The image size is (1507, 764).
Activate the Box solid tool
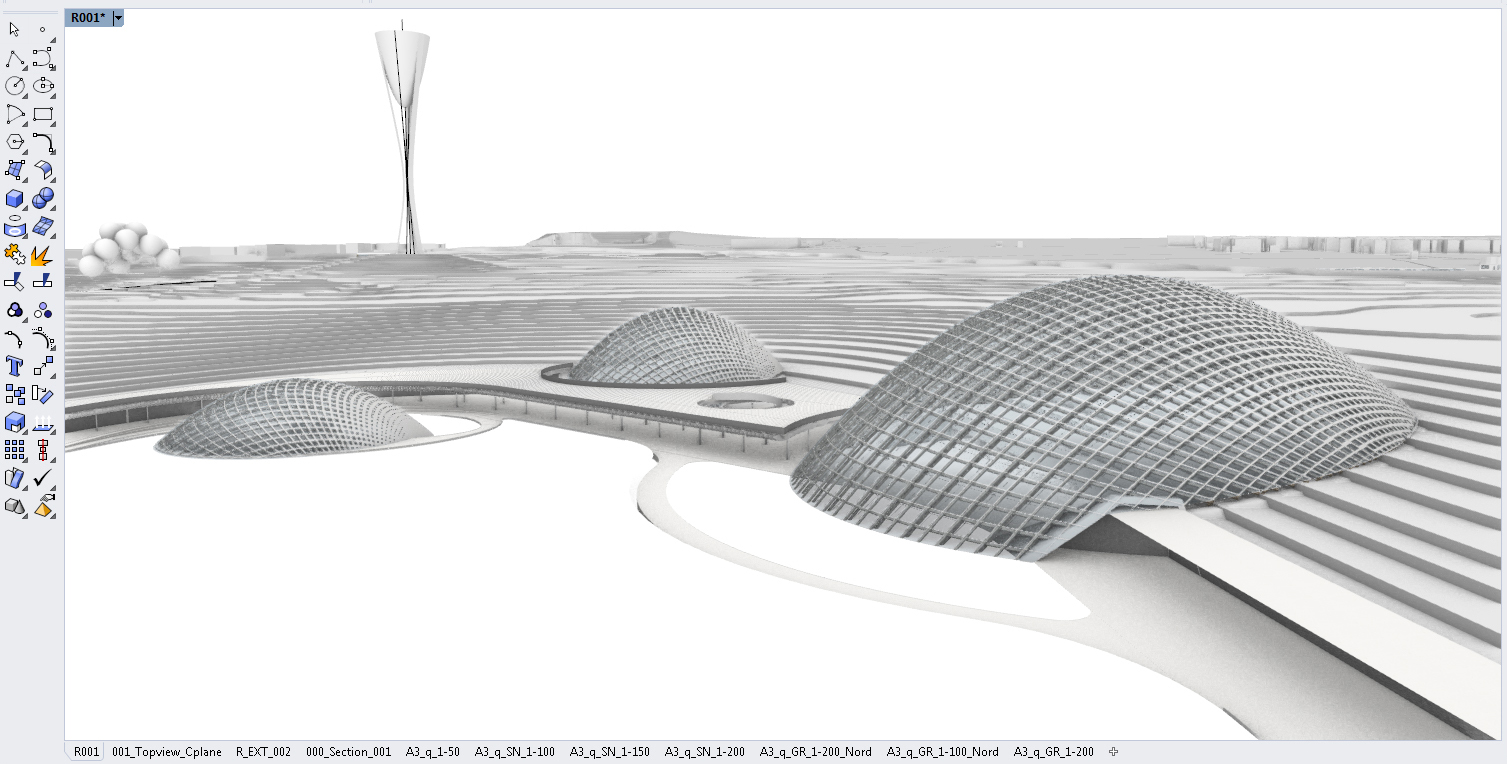15,198
